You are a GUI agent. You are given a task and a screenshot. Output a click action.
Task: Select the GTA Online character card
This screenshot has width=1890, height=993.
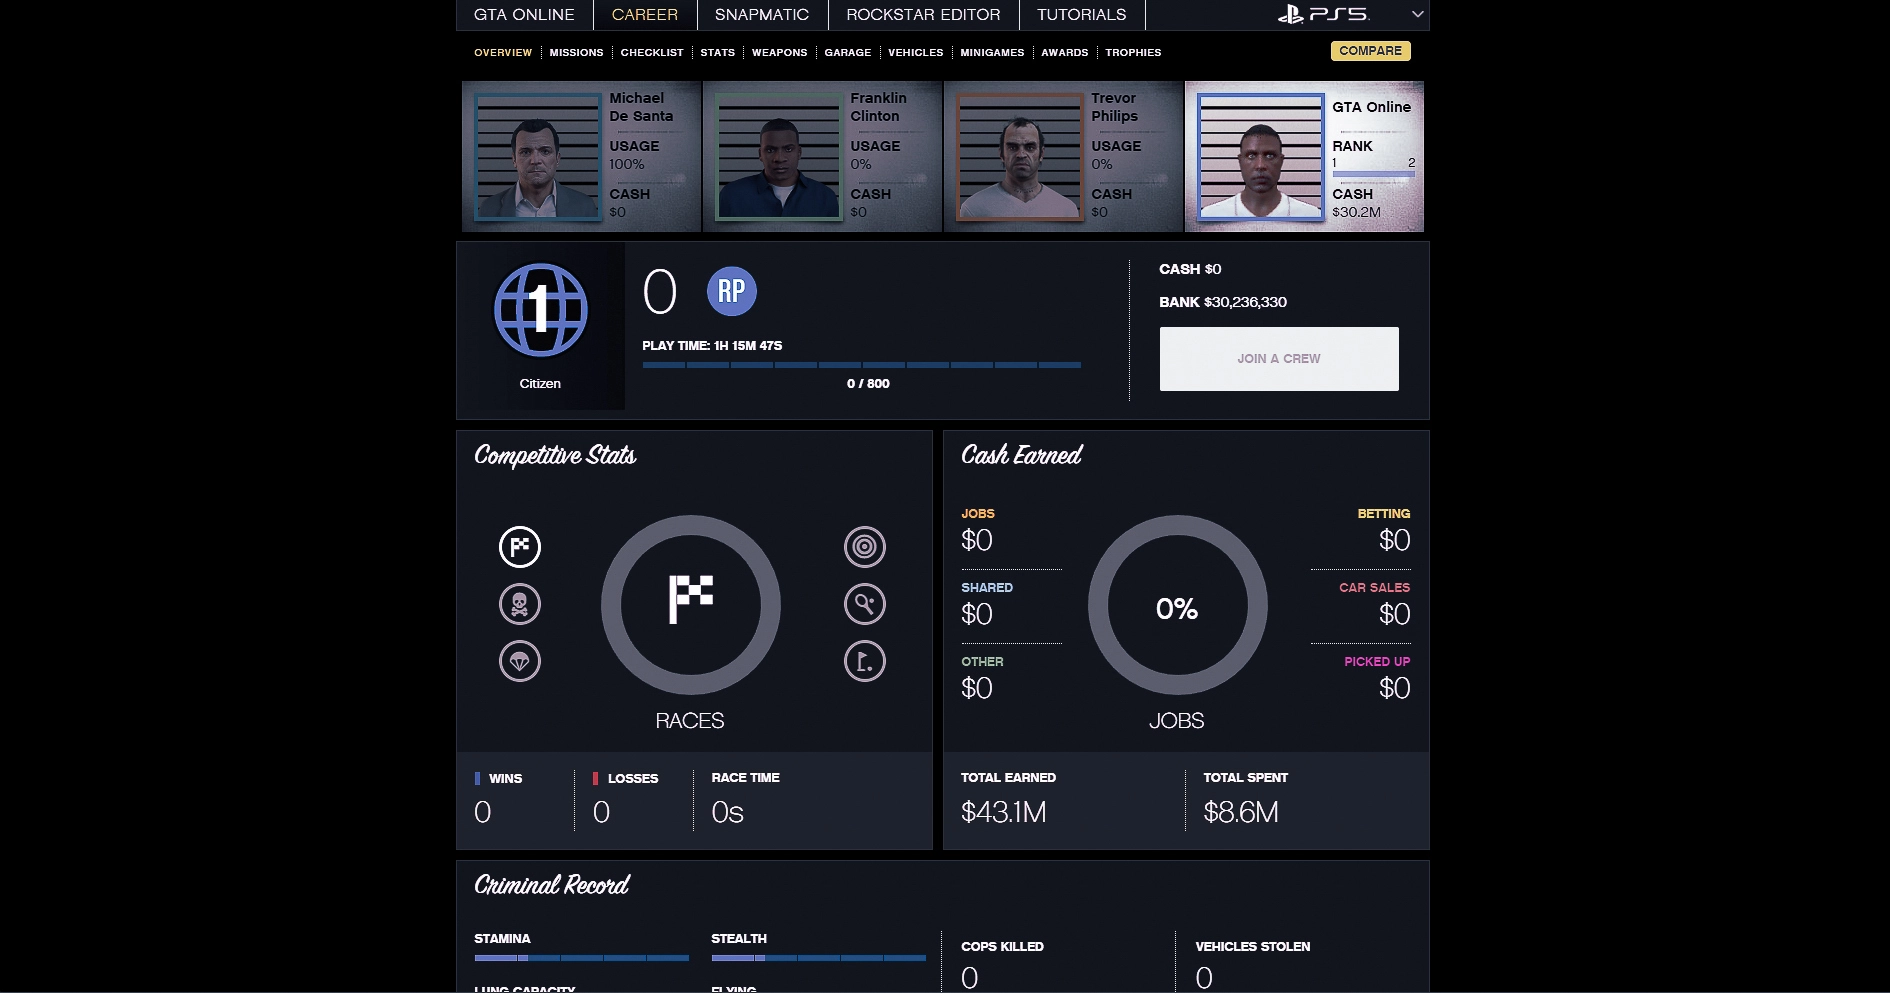coord(1305,157)
